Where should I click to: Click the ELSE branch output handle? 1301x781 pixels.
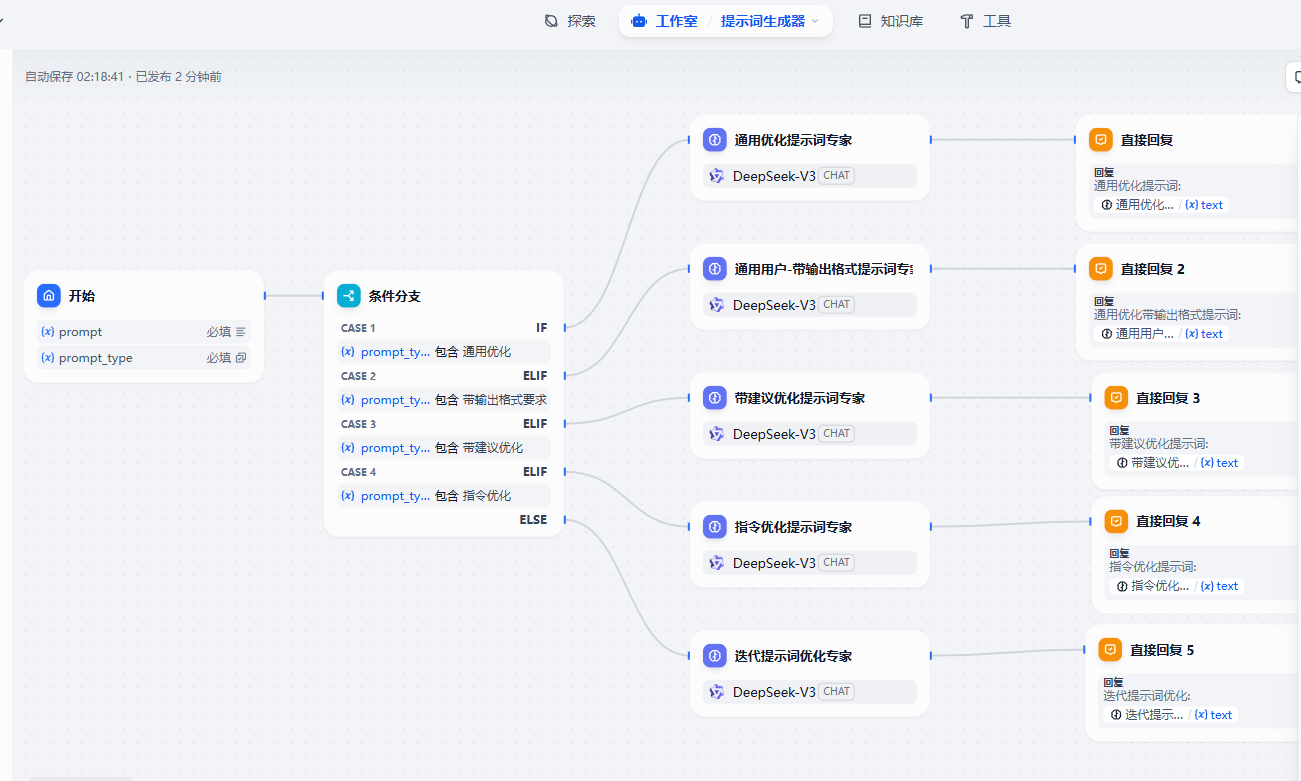pos(564,520)
